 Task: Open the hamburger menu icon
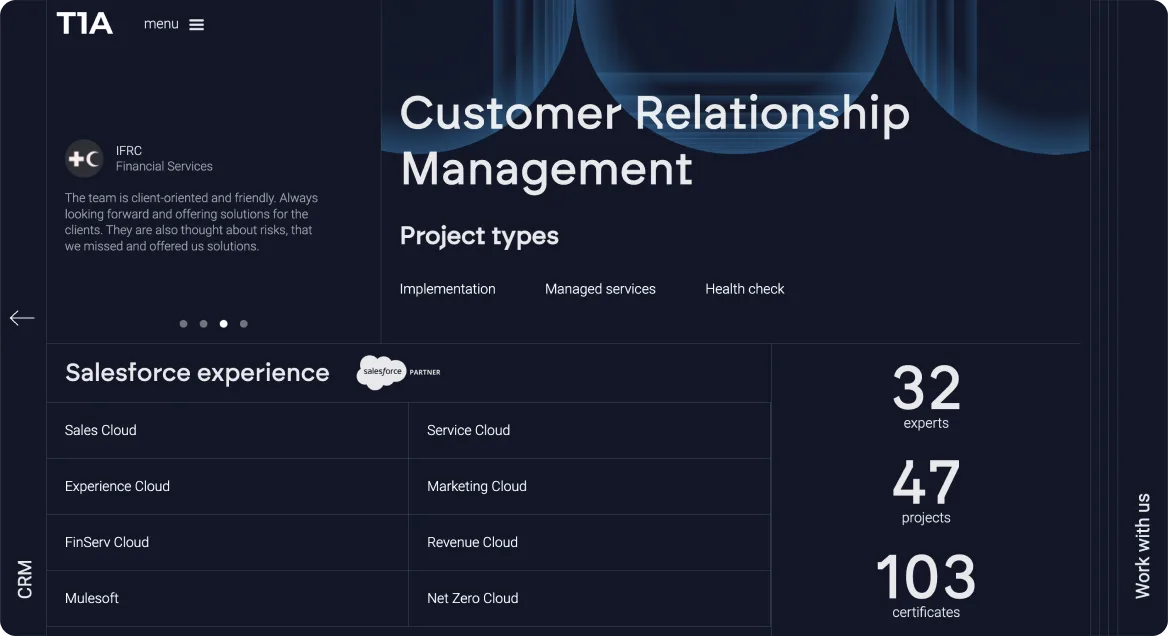click(x=197, y=25)
